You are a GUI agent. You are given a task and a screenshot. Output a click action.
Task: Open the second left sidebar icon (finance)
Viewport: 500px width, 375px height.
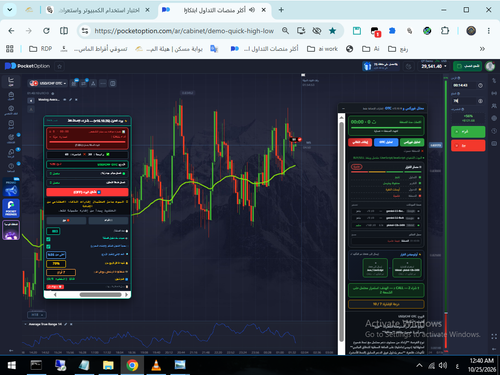[x=11, y=96]
